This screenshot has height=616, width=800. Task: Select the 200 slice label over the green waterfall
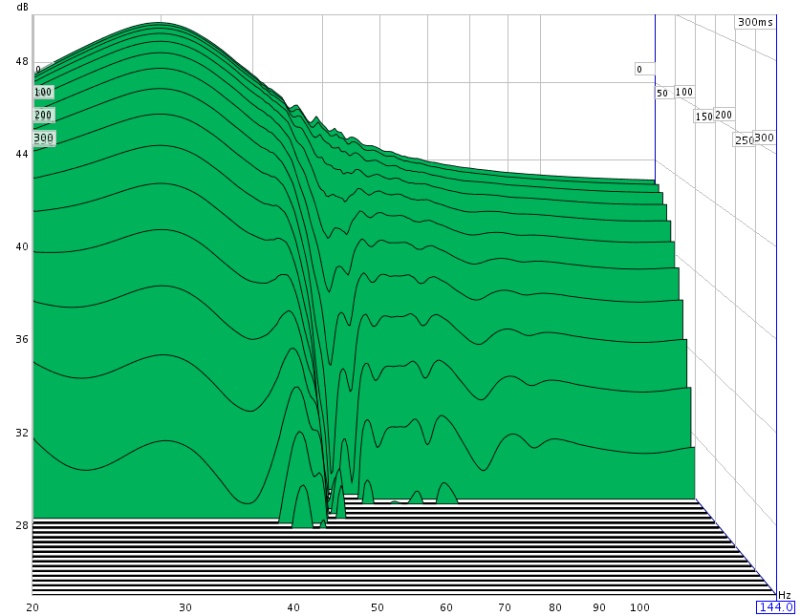[43, 115]
